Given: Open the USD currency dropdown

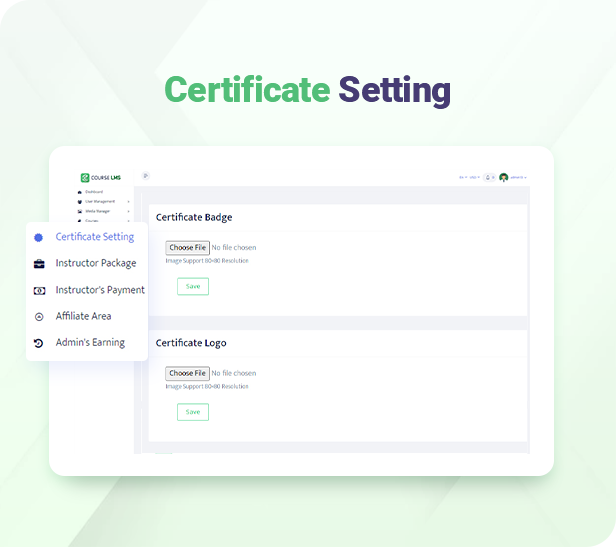Looking at the screenshot, I should pyautogui.click(x=474, y=177).
